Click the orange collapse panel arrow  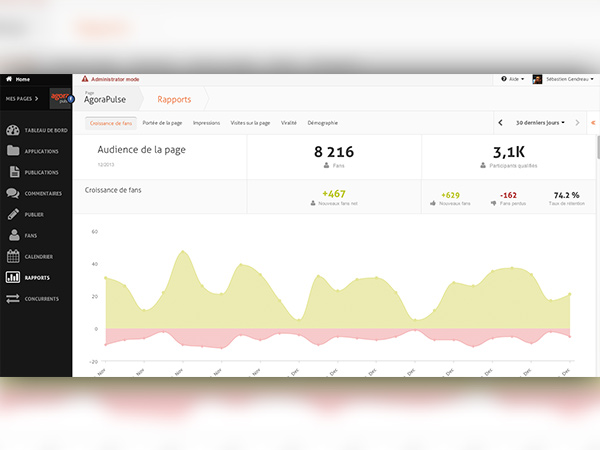point(591,123)
